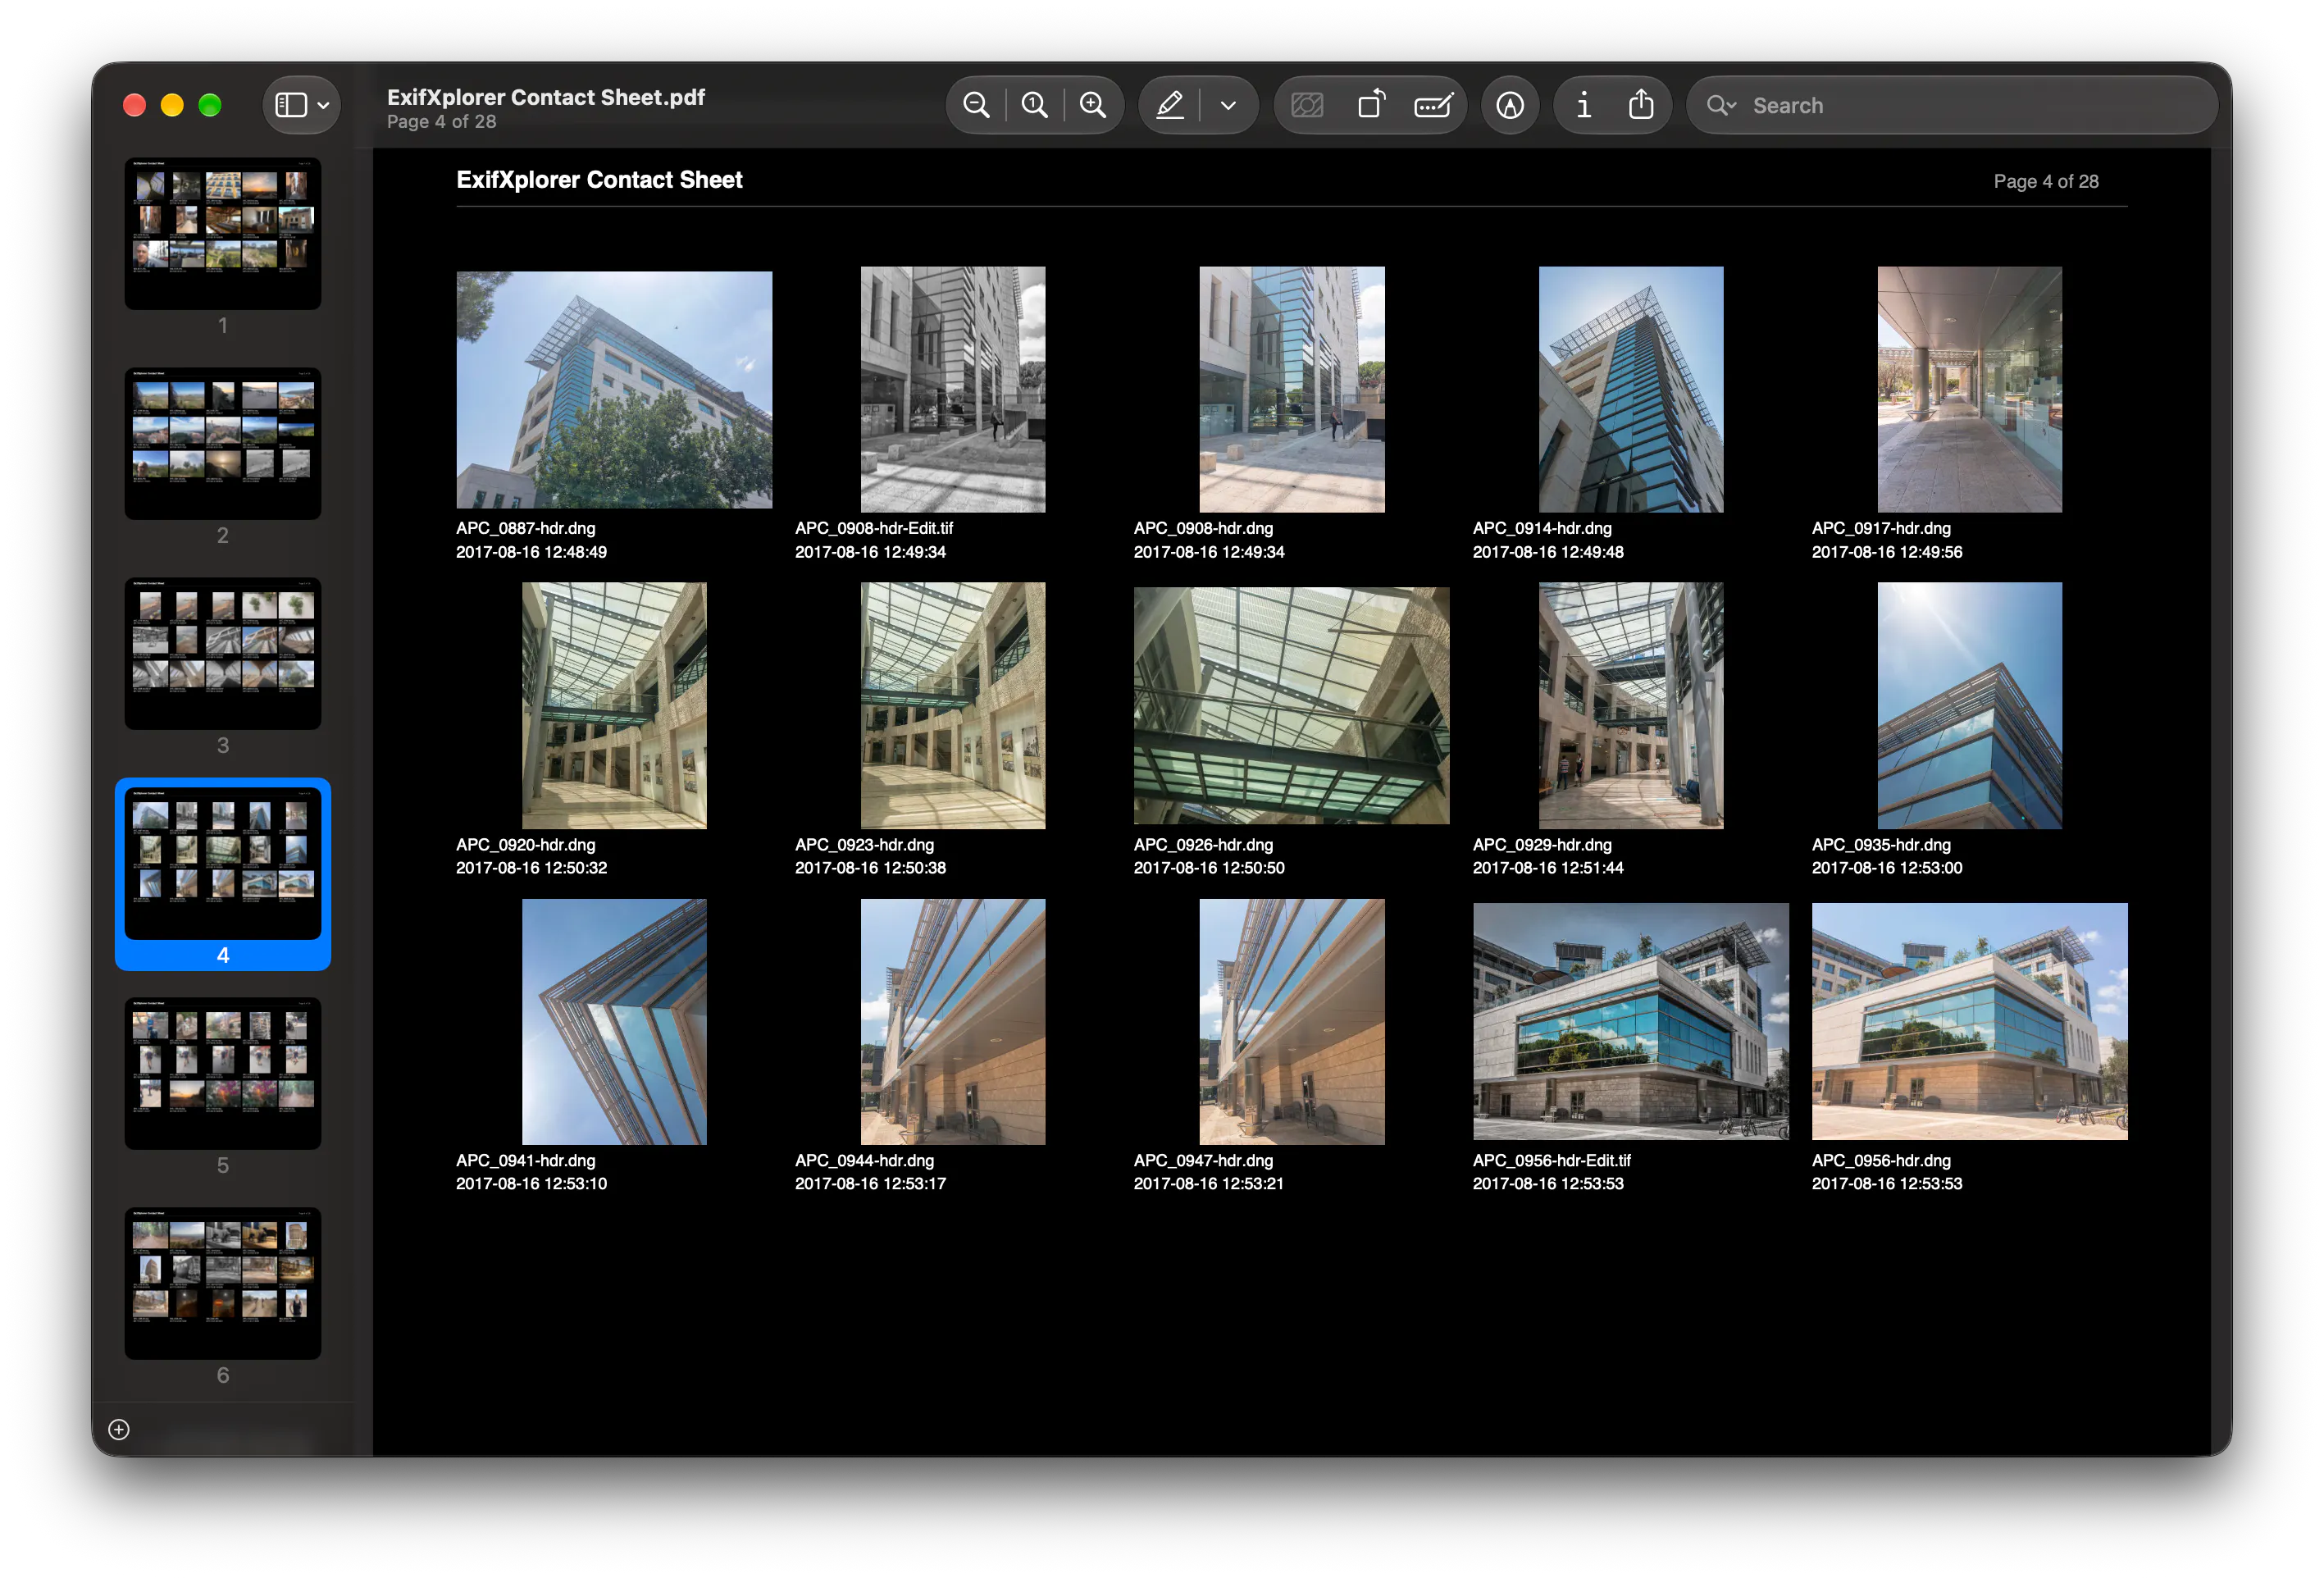This screenshot has height=1578, width=2324.
Task: Select page 6 thumbnail in sidebar
Action: coord(223,1283)
